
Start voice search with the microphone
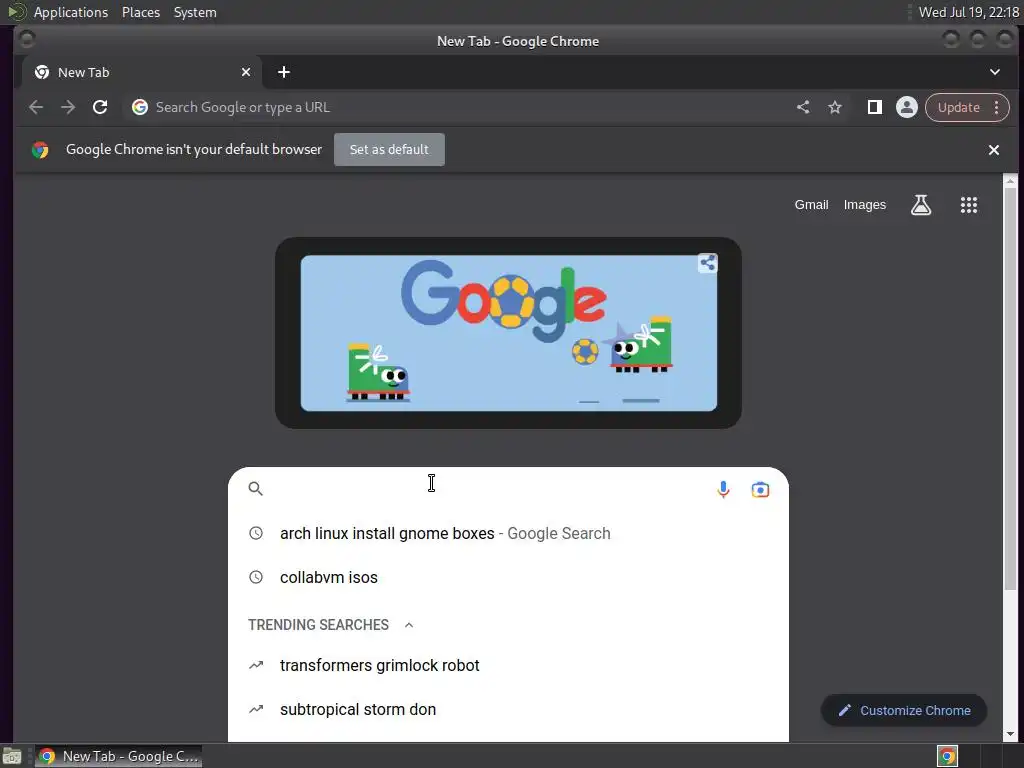coord(723,489)
